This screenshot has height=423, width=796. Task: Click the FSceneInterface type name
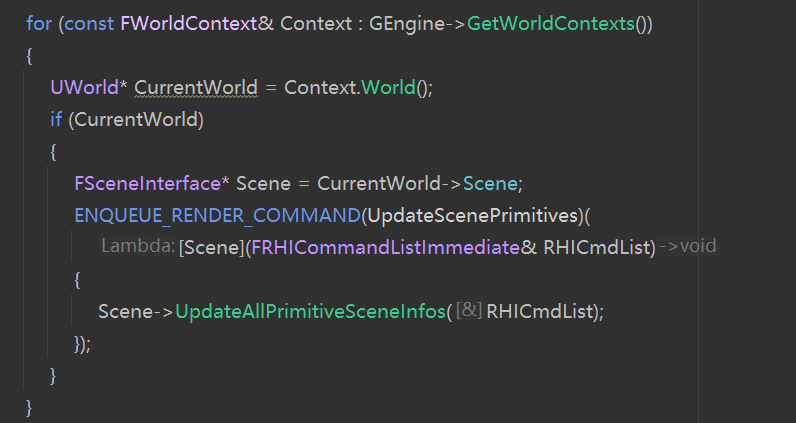pyautogui.click(x=146, y=184)
